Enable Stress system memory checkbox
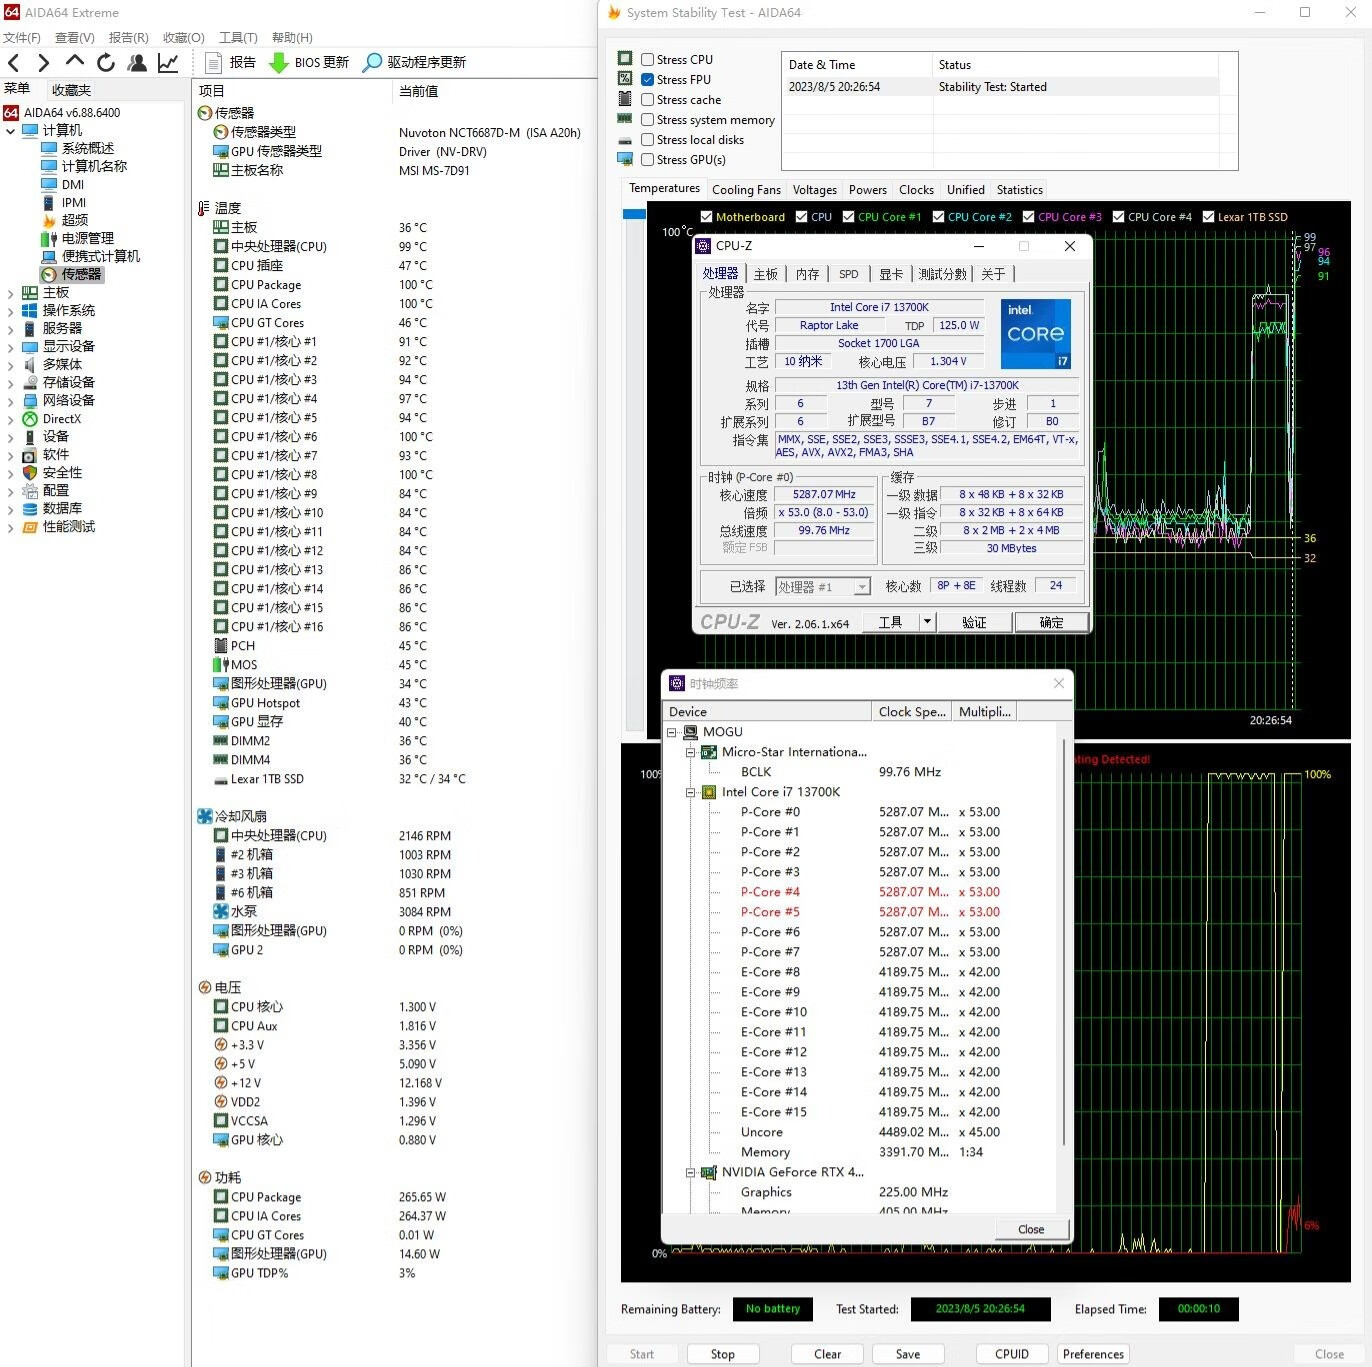Viewport: 1372px width, 1367px height. coord(647,120)
